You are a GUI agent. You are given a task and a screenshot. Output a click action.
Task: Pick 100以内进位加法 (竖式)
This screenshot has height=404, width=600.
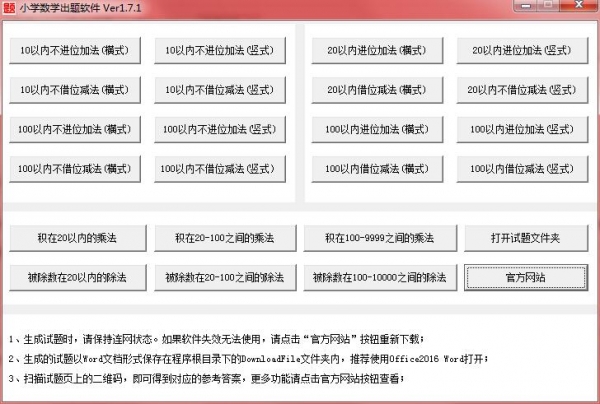pyautogui.click(x=522, y=129)
